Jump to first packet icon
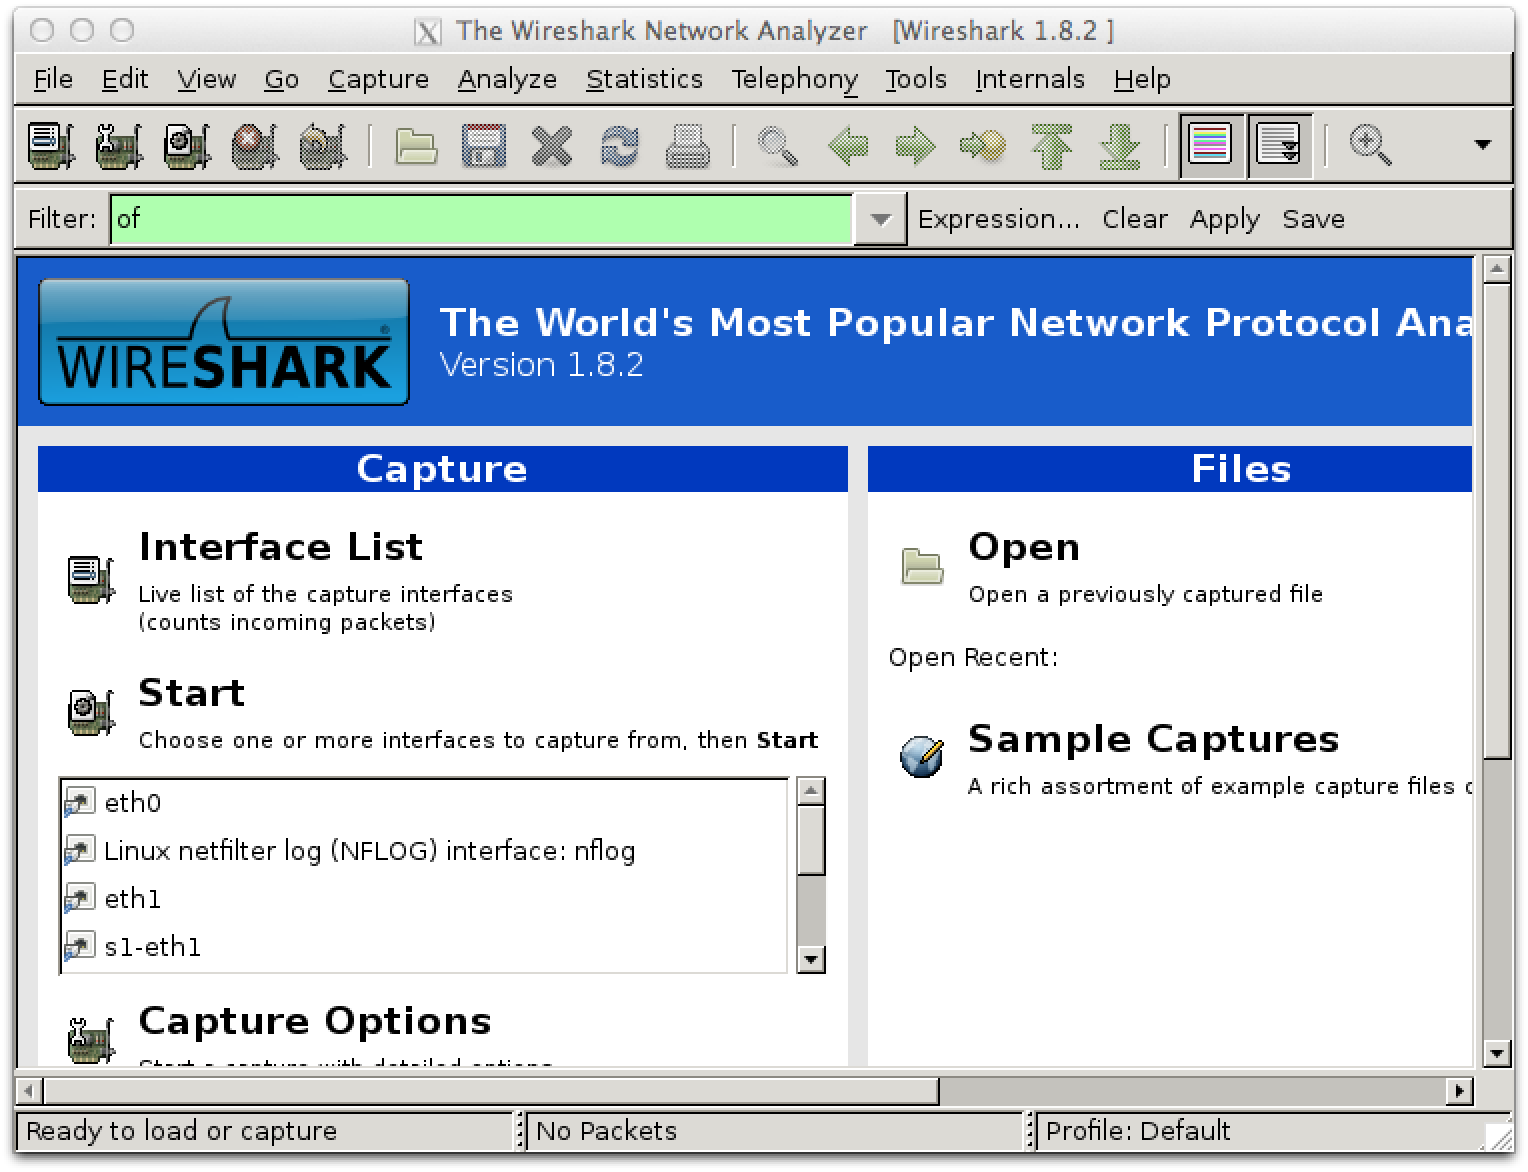 pos(1052,146)
